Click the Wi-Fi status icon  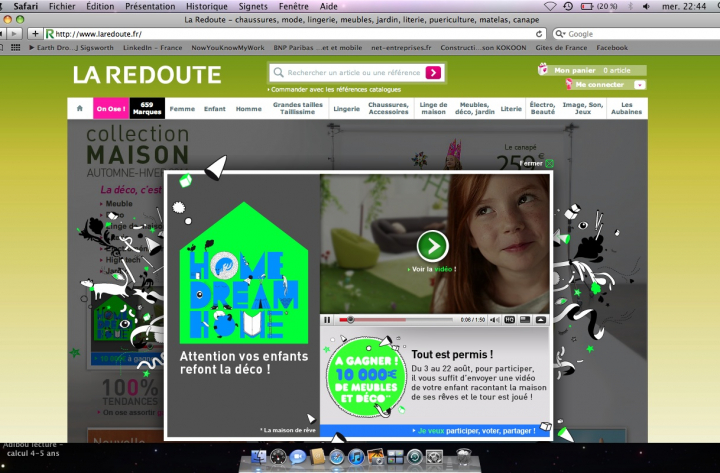click(x=550, y=6)
